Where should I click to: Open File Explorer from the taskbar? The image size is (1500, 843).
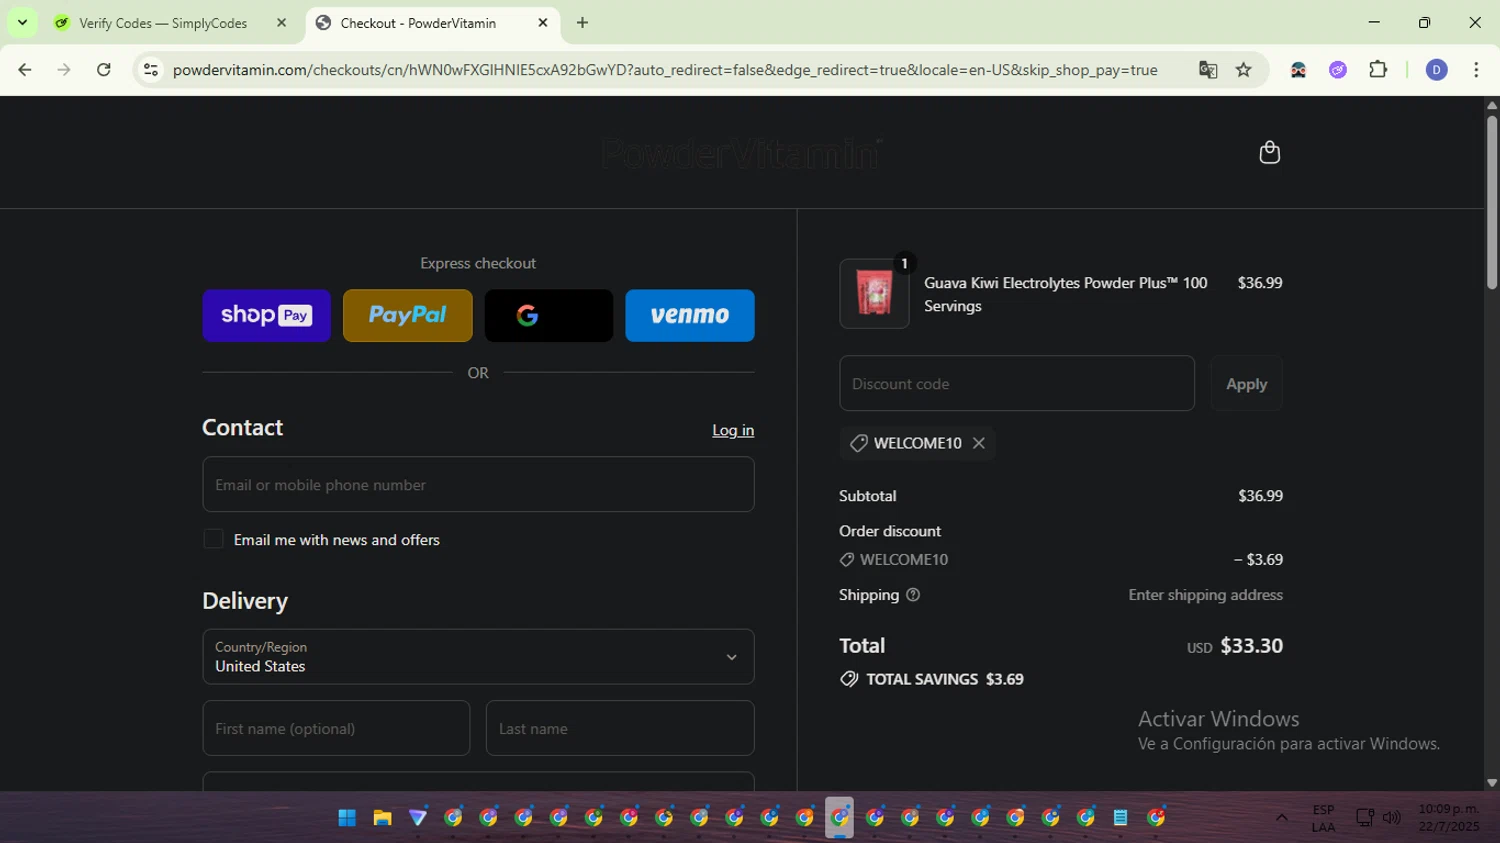pos(382,818)
